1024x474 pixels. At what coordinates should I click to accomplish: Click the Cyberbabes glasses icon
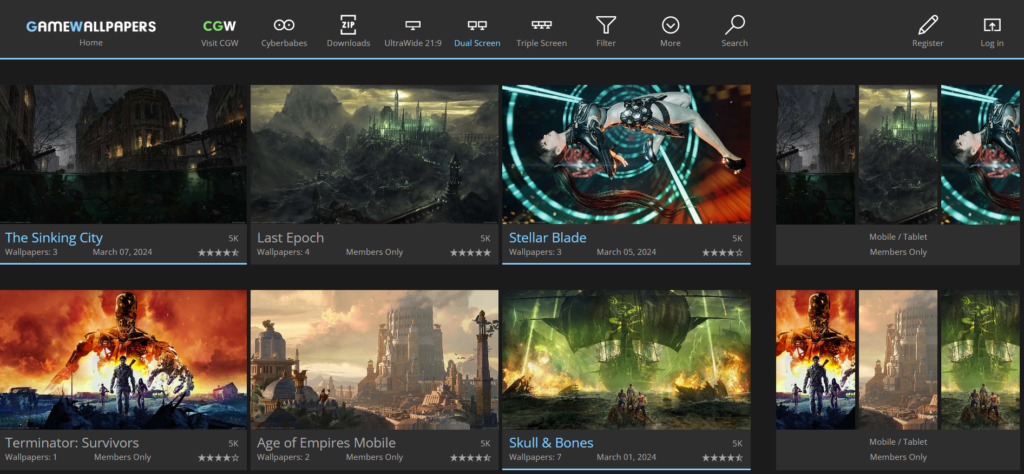pos(284,25)
